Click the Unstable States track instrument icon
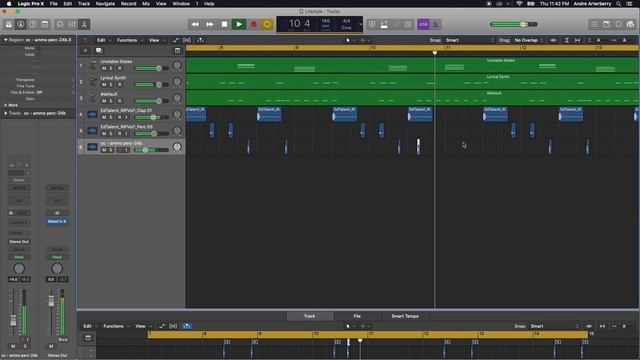 click(93, 65)
